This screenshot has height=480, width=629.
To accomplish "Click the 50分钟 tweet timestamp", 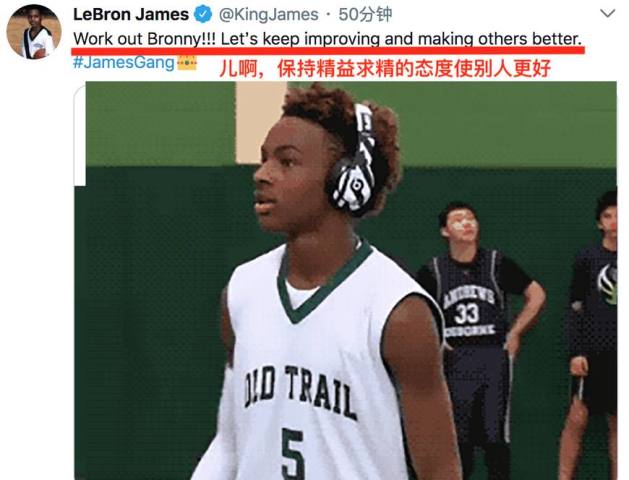I will point(365,14).
